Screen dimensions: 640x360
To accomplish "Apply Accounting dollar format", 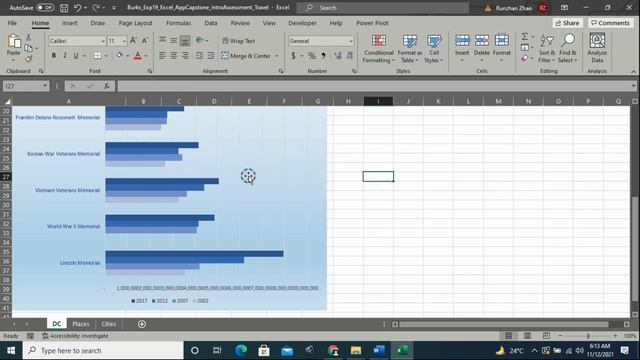I will pos(293,56).
